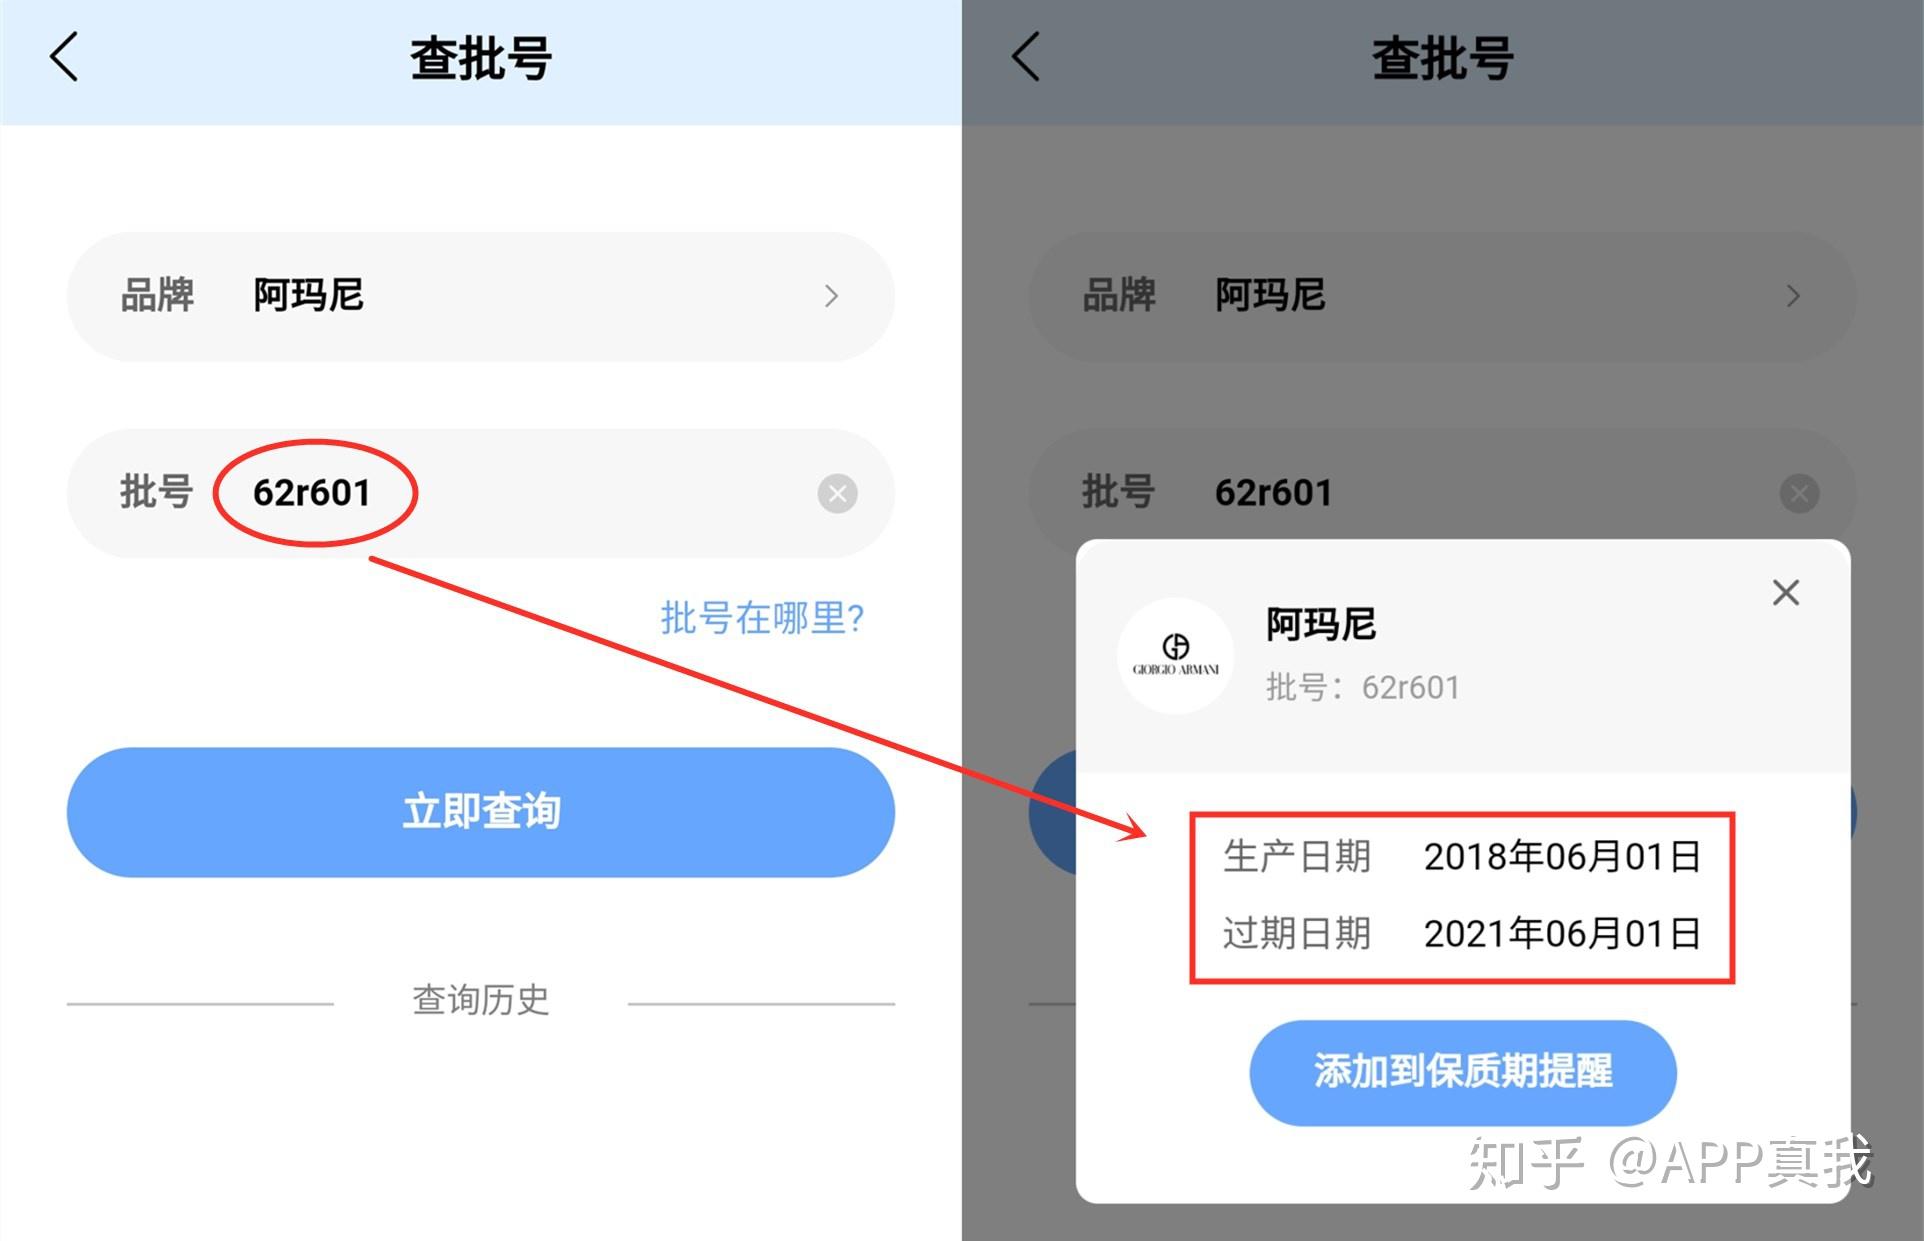Clear the batch number on the dimmed right screen

(x=1799, y=493)
